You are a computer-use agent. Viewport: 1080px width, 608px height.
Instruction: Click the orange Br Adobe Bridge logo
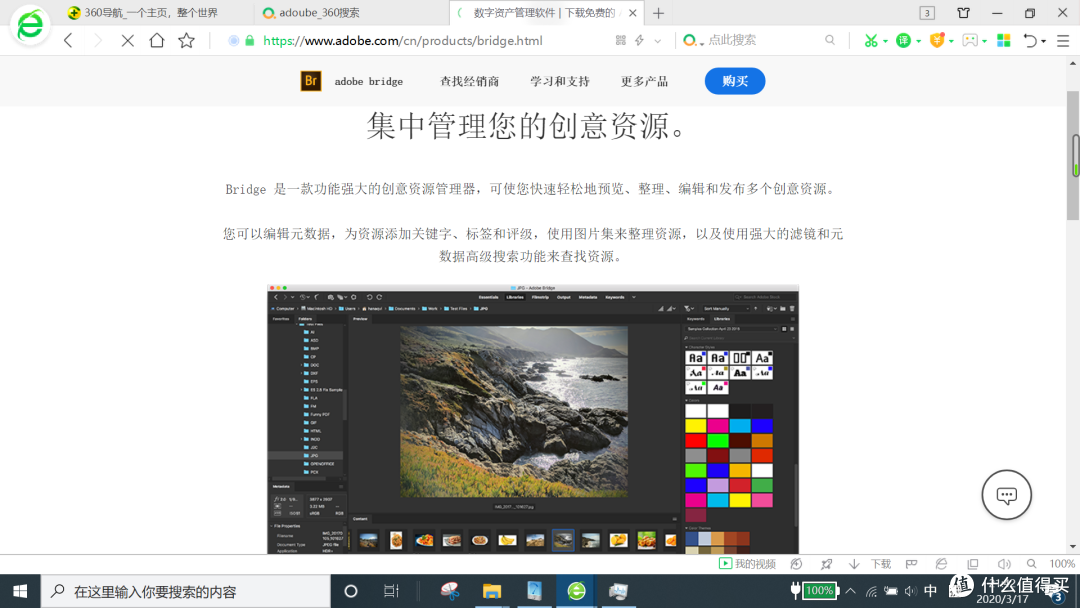[x=311, y=81]
